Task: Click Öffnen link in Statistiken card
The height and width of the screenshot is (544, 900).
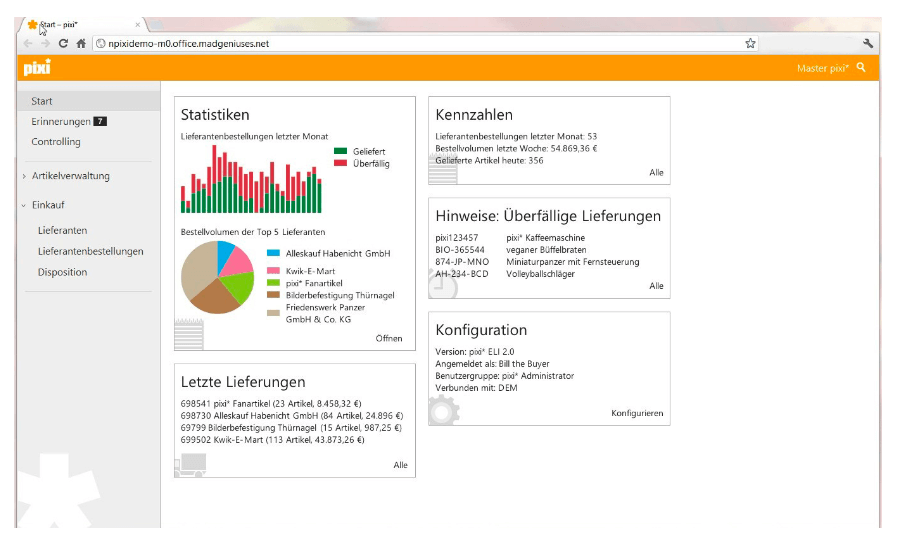Action: click(x=389, y=339)
